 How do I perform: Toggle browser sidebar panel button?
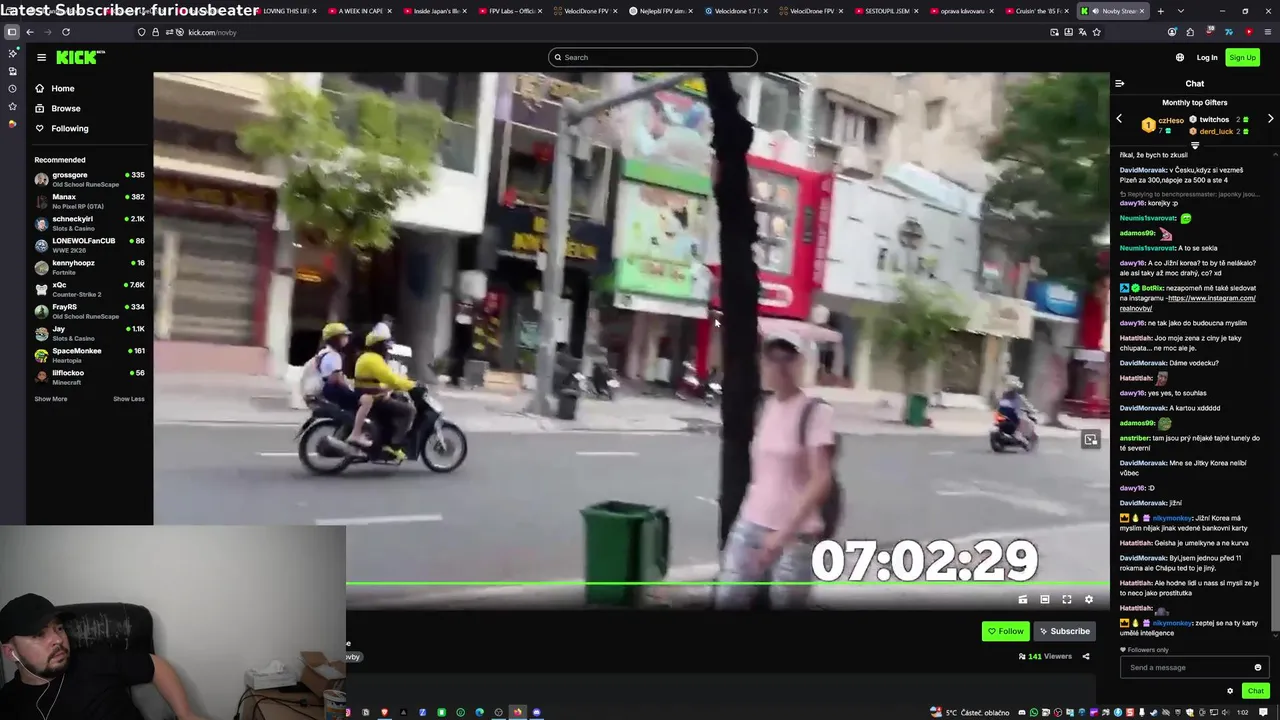click(12, 32)
